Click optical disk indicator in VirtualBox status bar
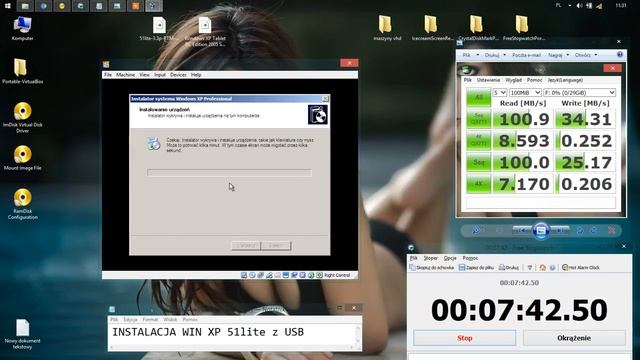640x360 pixels. click(252, 275)
